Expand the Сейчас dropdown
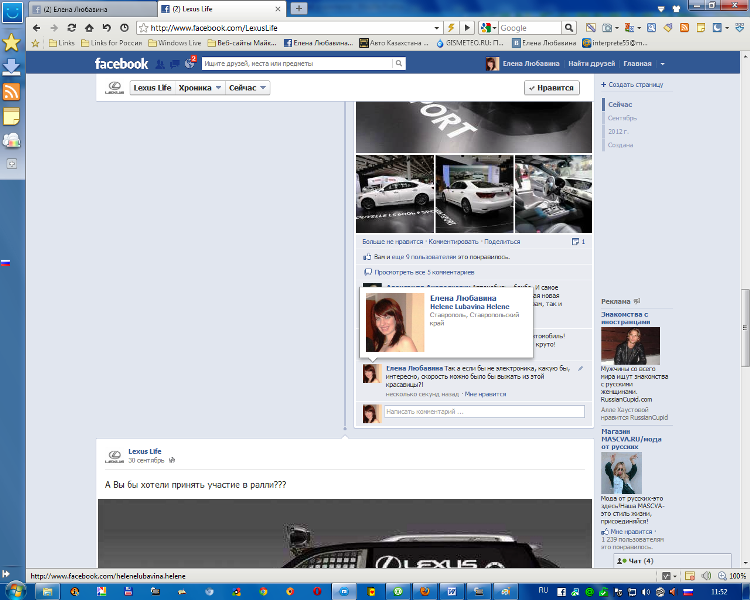Screen dimensions: 750x600 tap(248, 88)
